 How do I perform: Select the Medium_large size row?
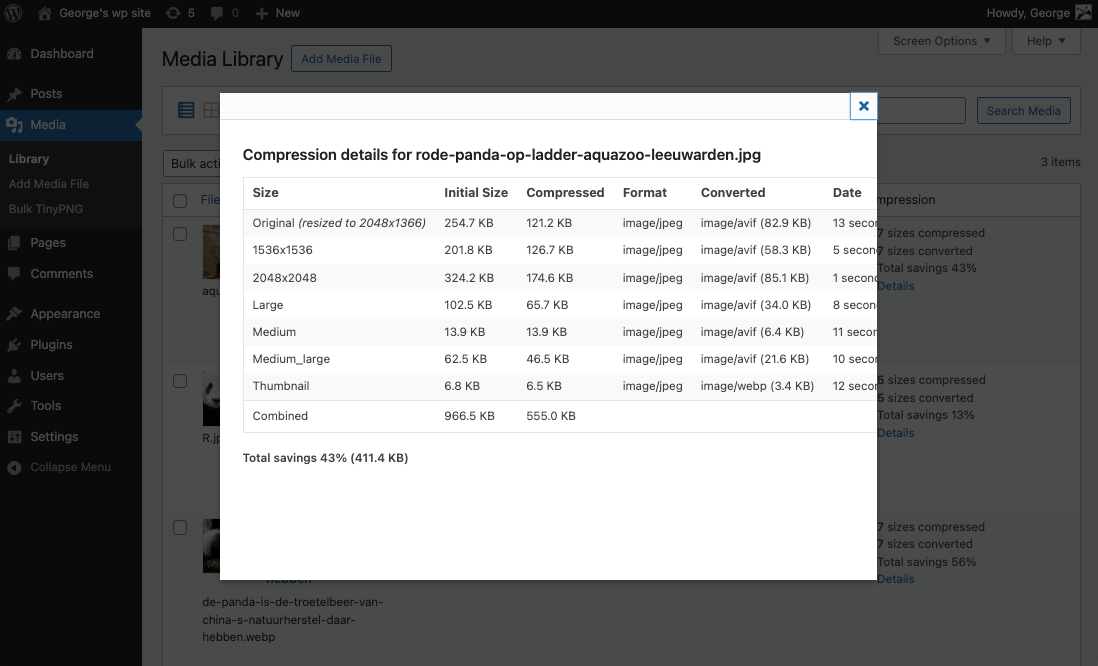pyautogui.click(x=560, y=359)
